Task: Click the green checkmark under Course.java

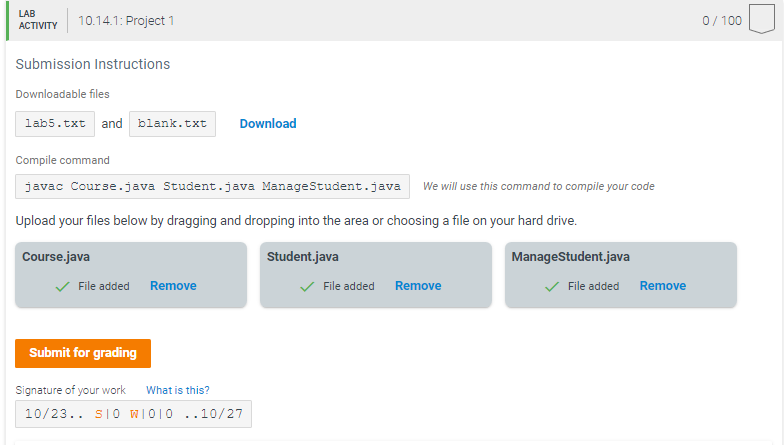Action: tap(62, 286)
